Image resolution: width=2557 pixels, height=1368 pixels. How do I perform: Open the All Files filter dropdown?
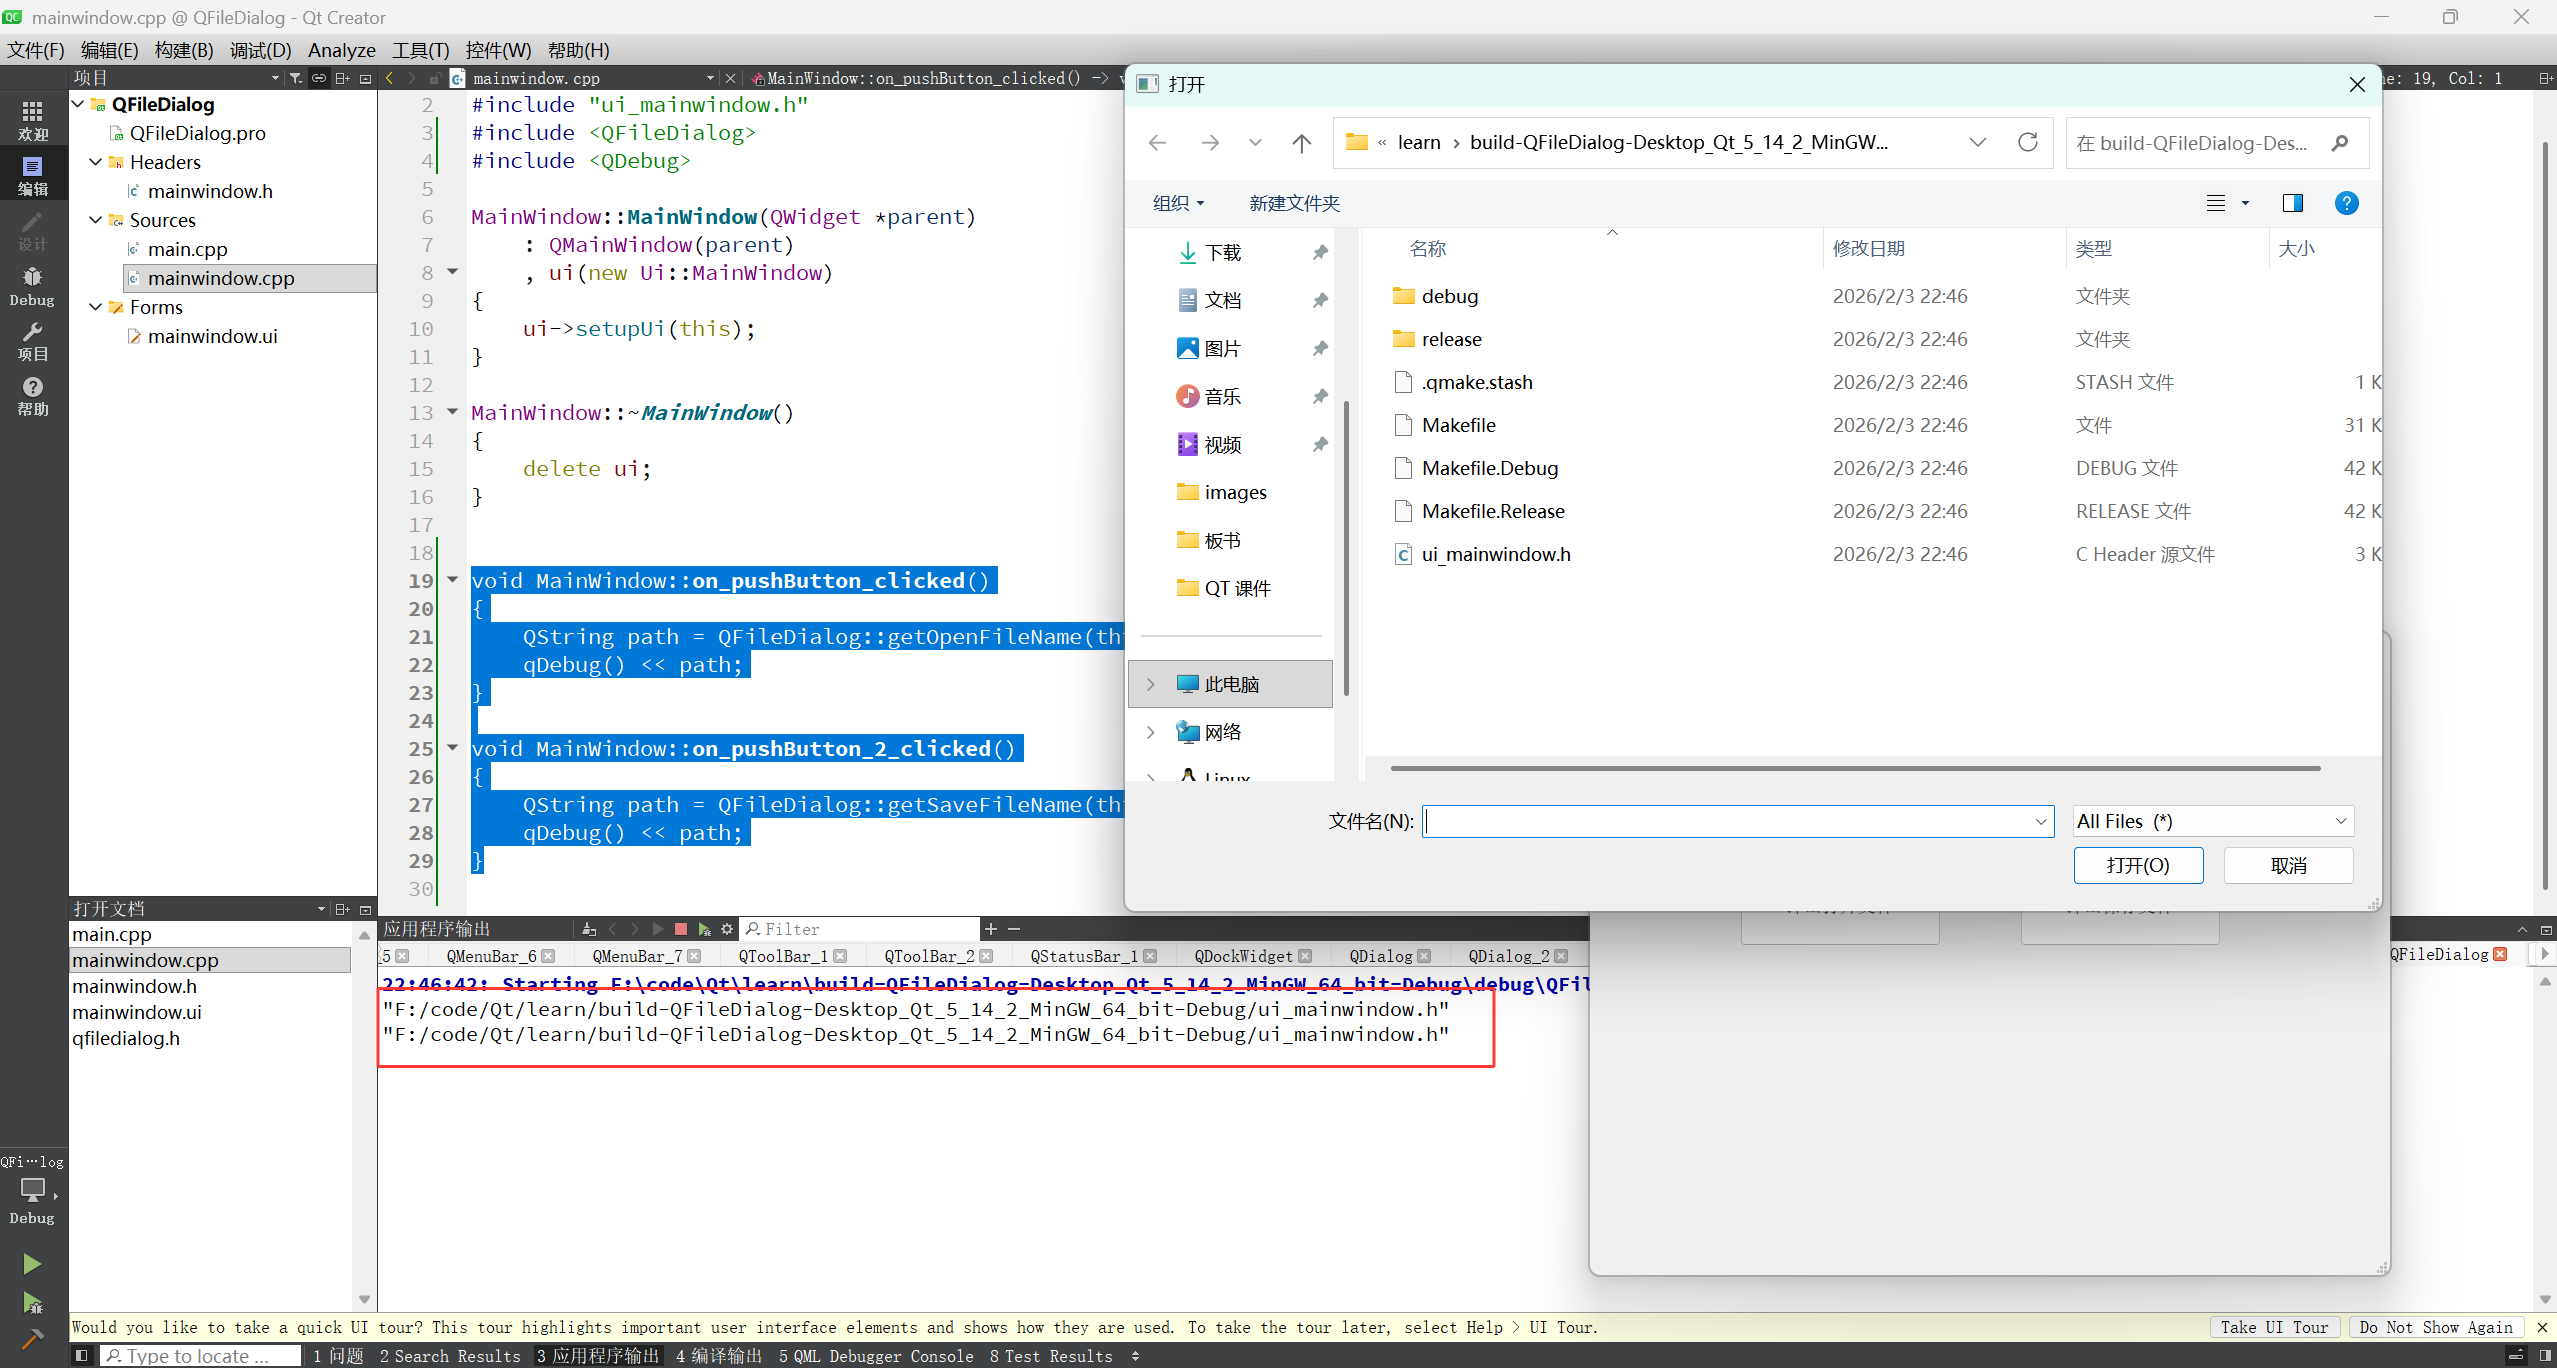point(2212,821)
